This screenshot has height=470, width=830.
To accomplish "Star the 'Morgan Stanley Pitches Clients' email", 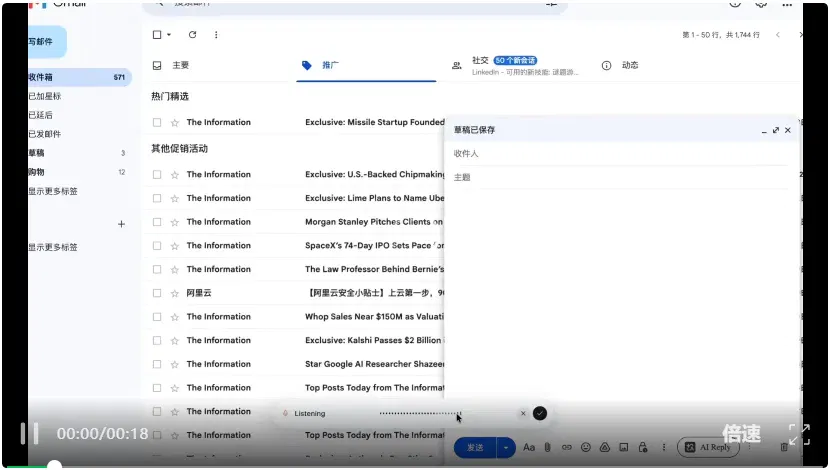I will (175, 222).
